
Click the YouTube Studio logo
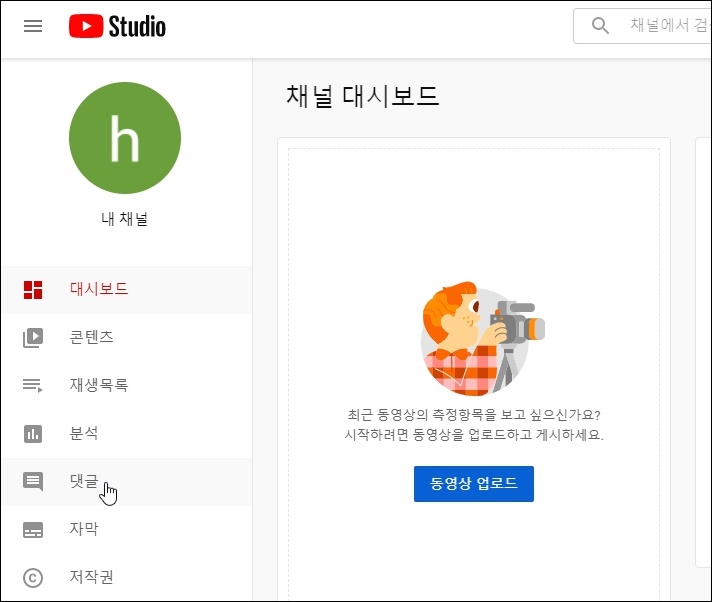point(117,26)
